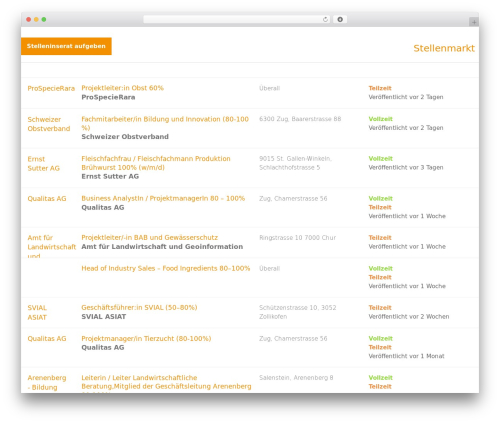Click Teilzeit tag of Head of Industry Sales

380,277
